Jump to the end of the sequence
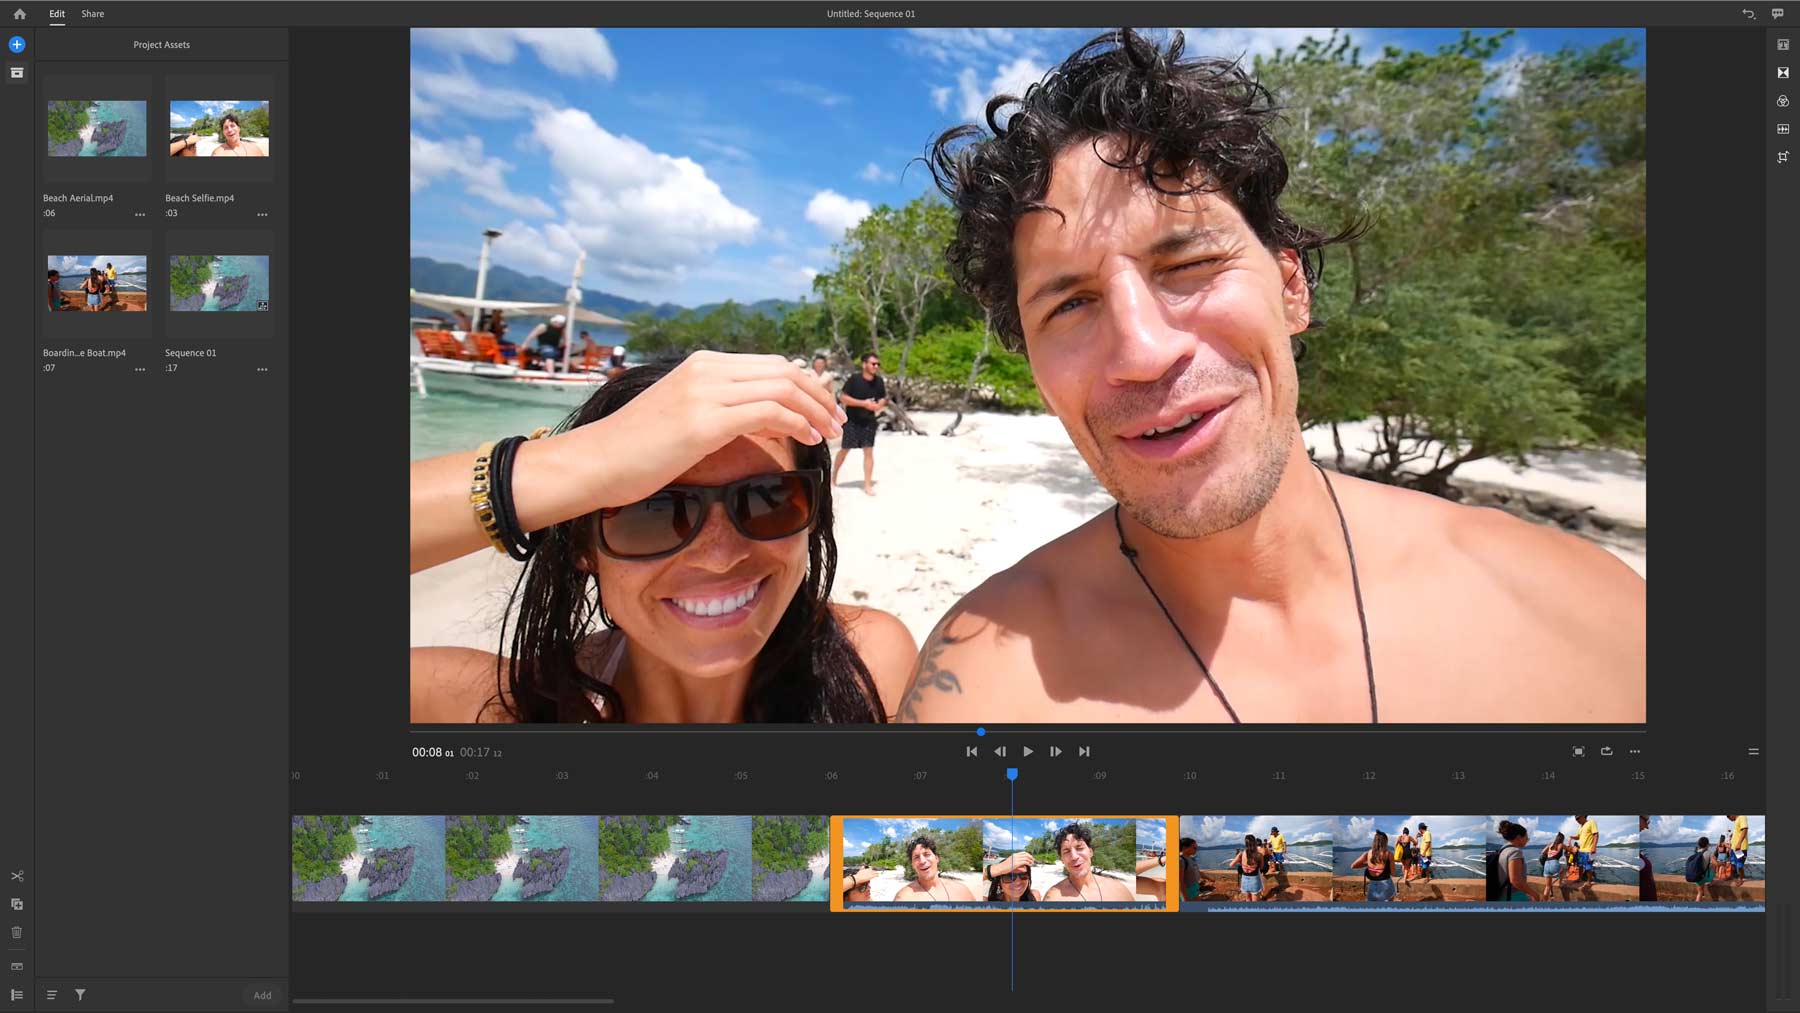The width and height of the screenshot is (1800, 1013). tap(1084, 751)
